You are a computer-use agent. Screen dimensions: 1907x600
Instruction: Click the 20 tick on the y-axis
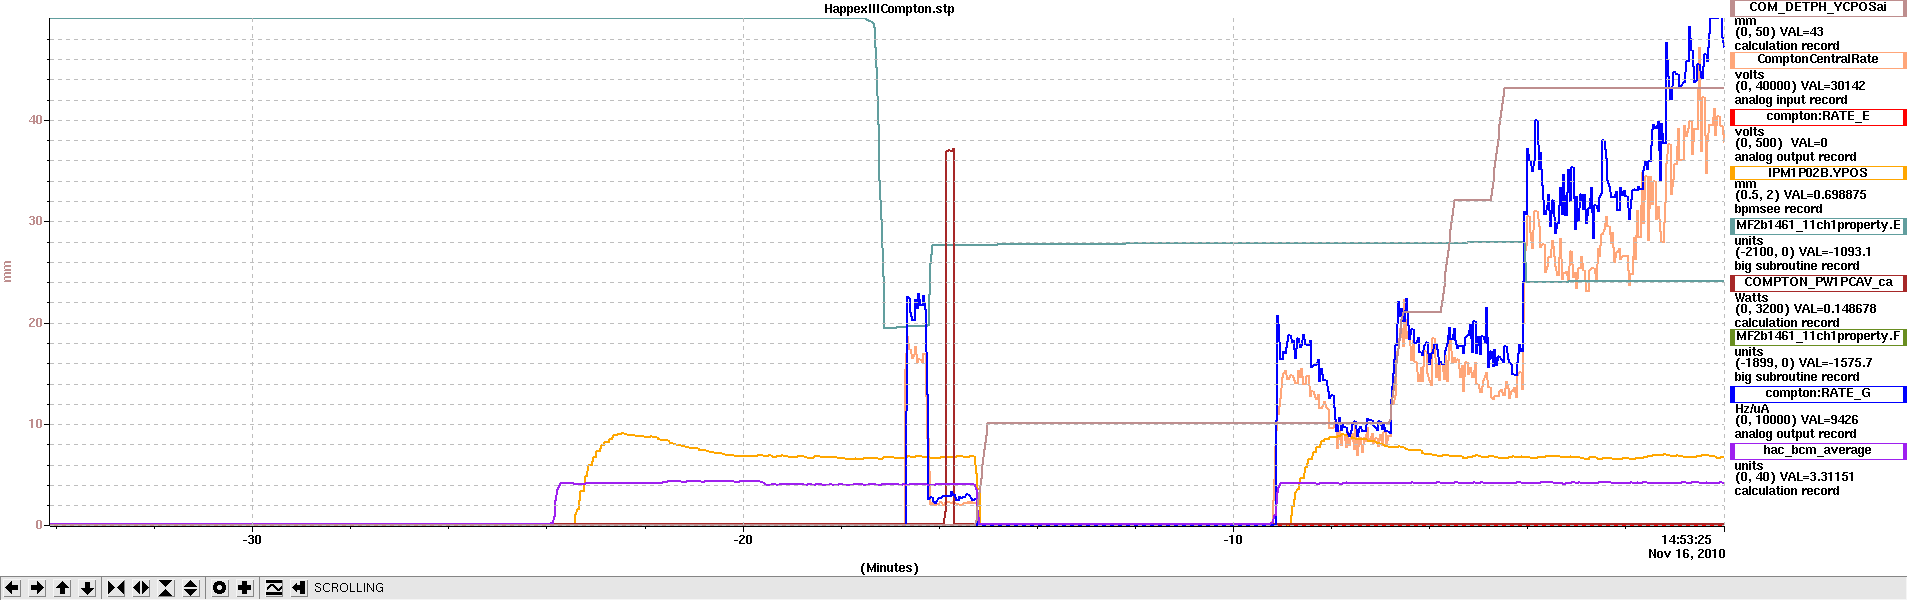[x=36, y=323]
